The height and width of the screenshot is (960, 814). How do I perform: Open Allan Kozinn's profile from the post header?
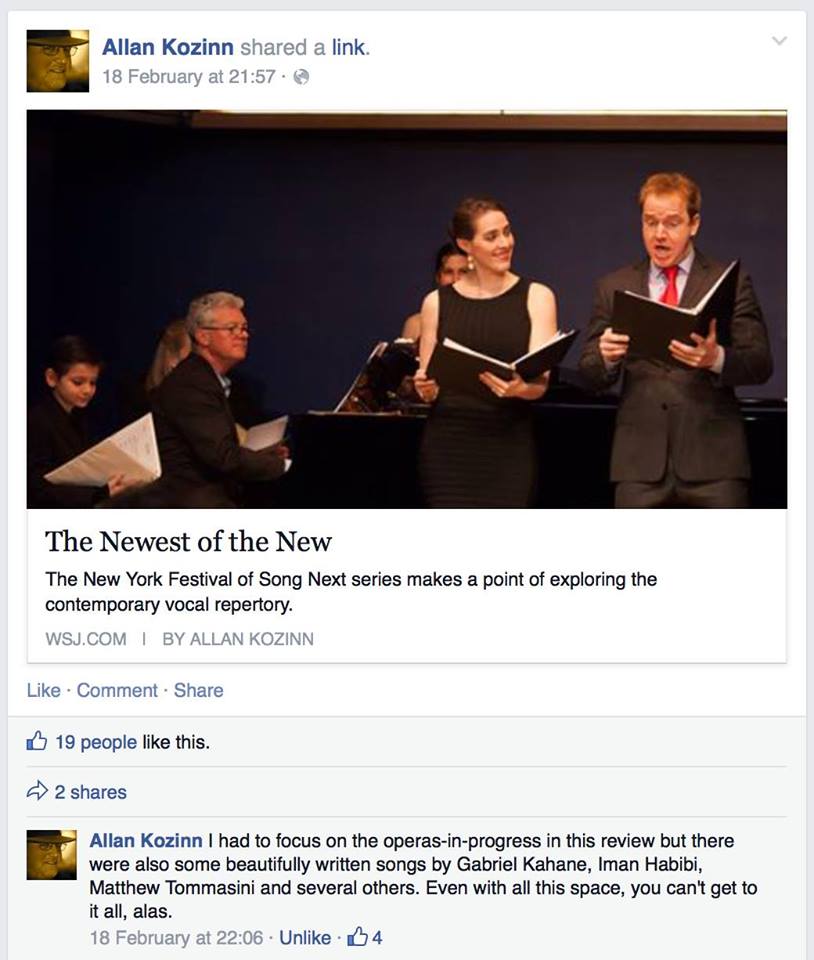tap(167, 47)
